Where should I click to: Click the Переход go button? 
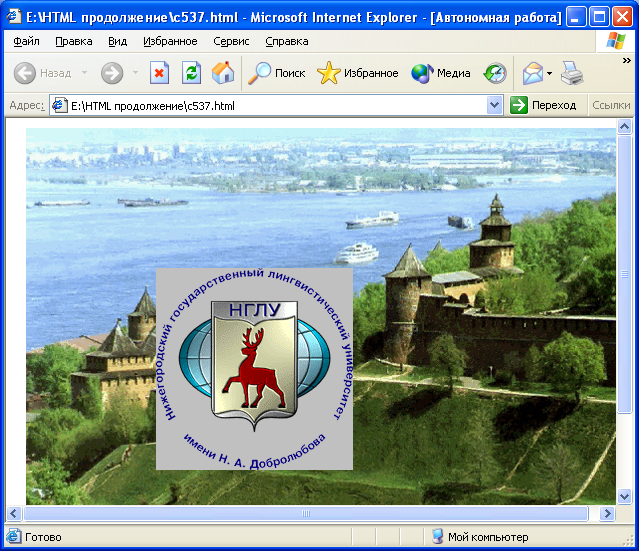pyautogui.click(x=544, y=105)
